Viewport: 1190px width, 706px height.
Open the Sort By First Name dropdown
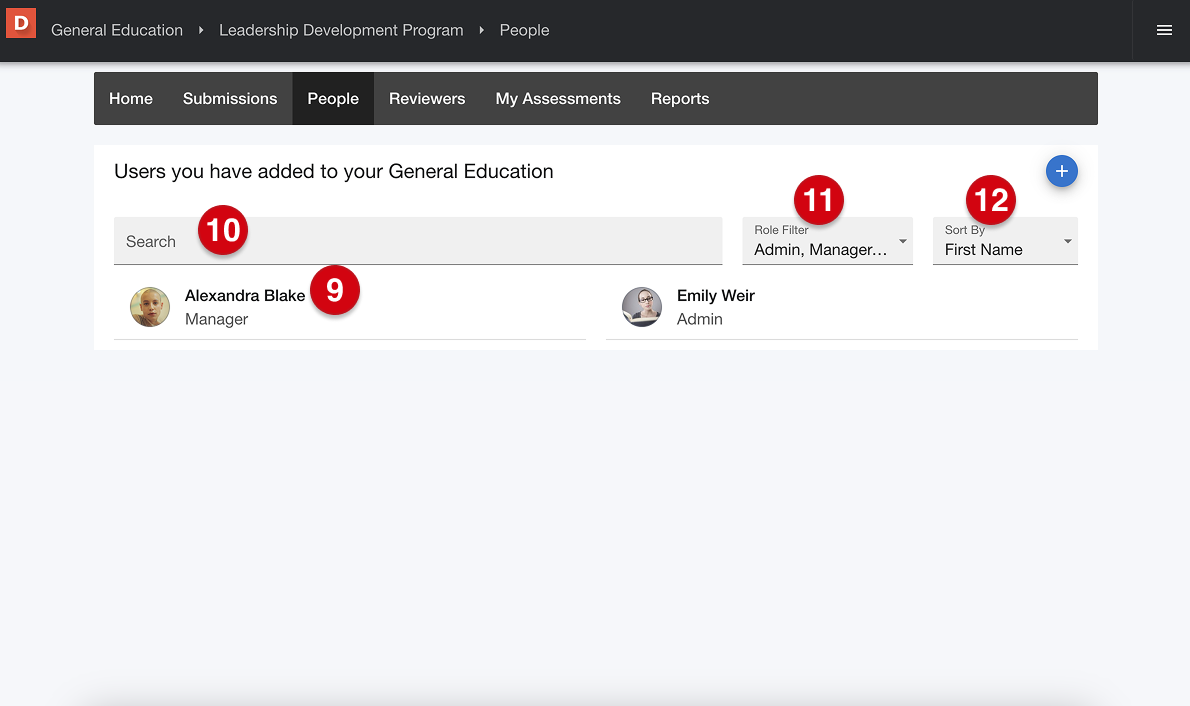click(1005, 241)
